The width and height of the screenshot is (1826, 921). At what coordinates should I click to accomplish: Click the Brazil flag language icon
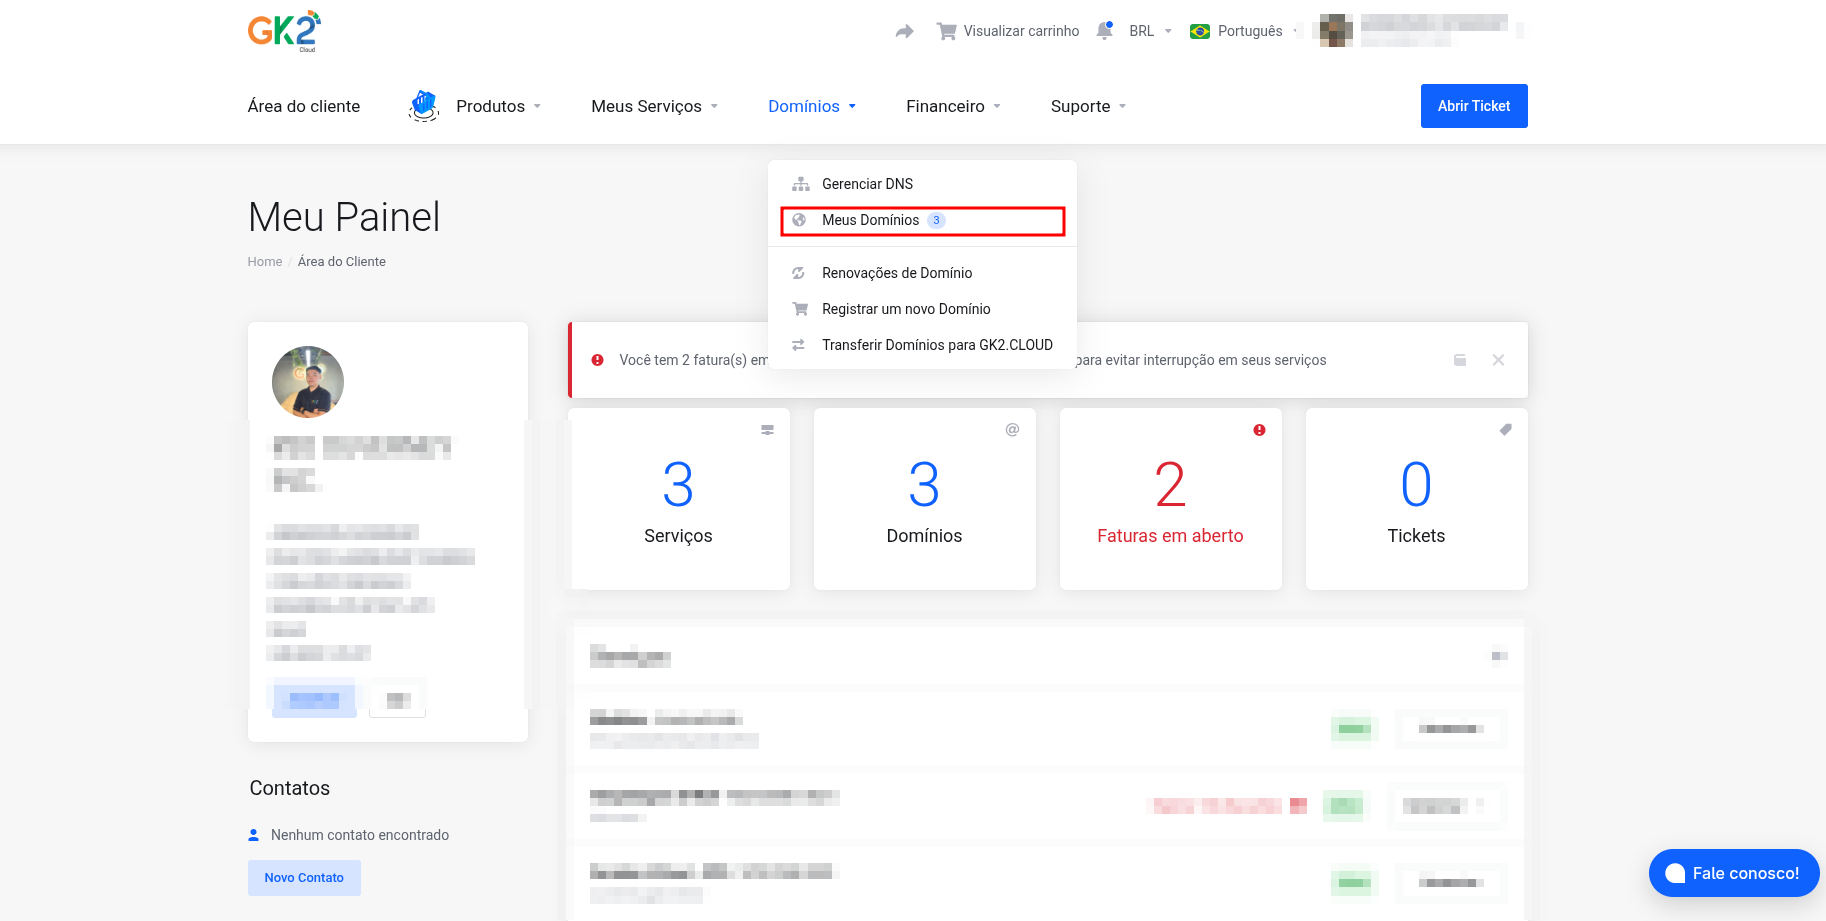click(1200, 31)
